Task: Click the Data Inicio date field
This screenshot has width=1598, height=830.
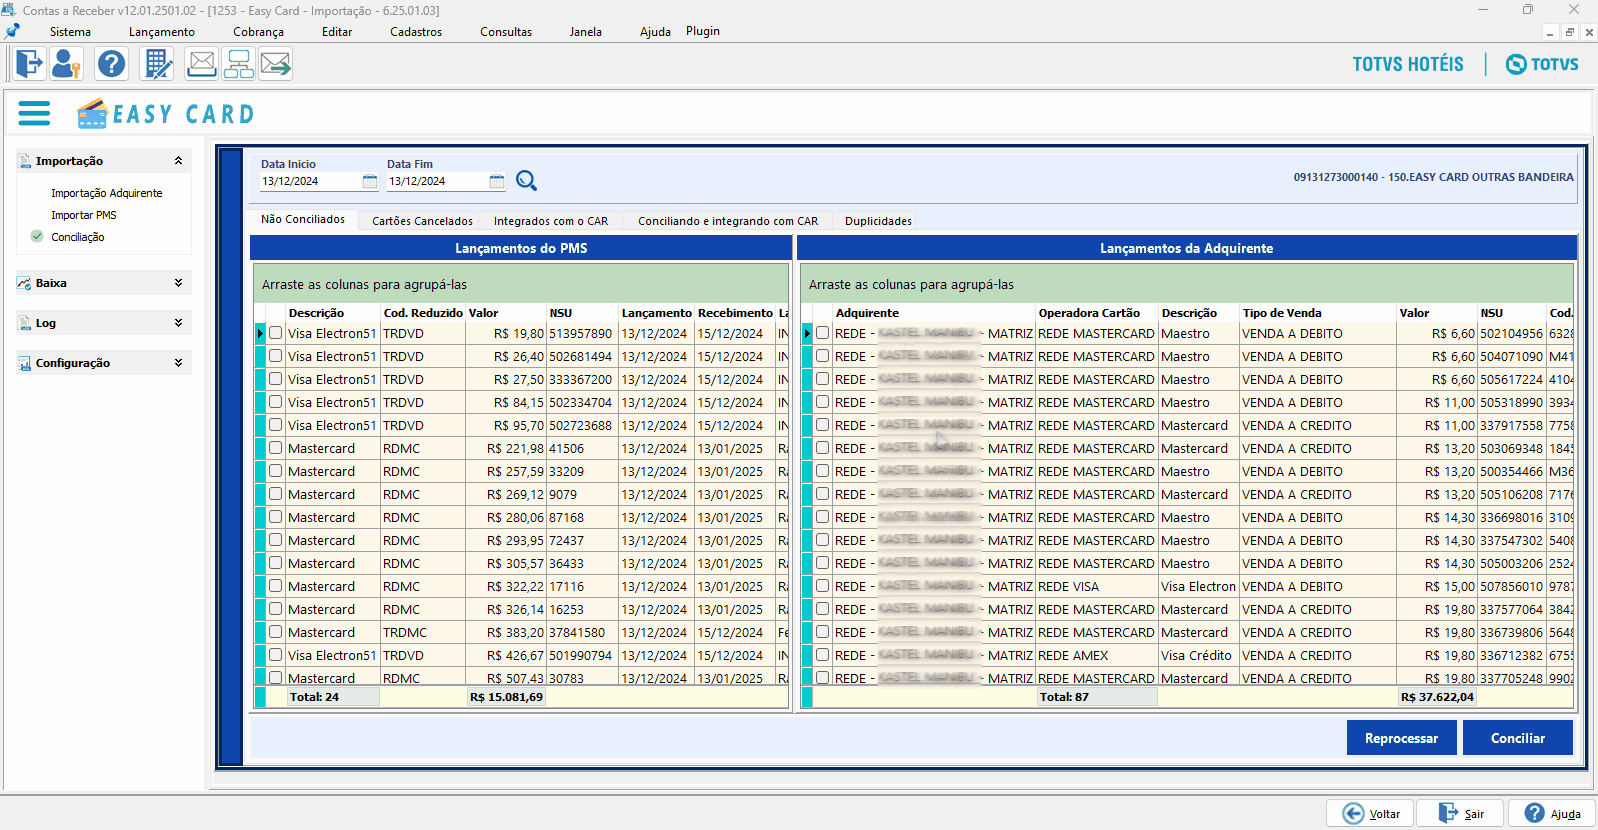Action: click(308, 181)
